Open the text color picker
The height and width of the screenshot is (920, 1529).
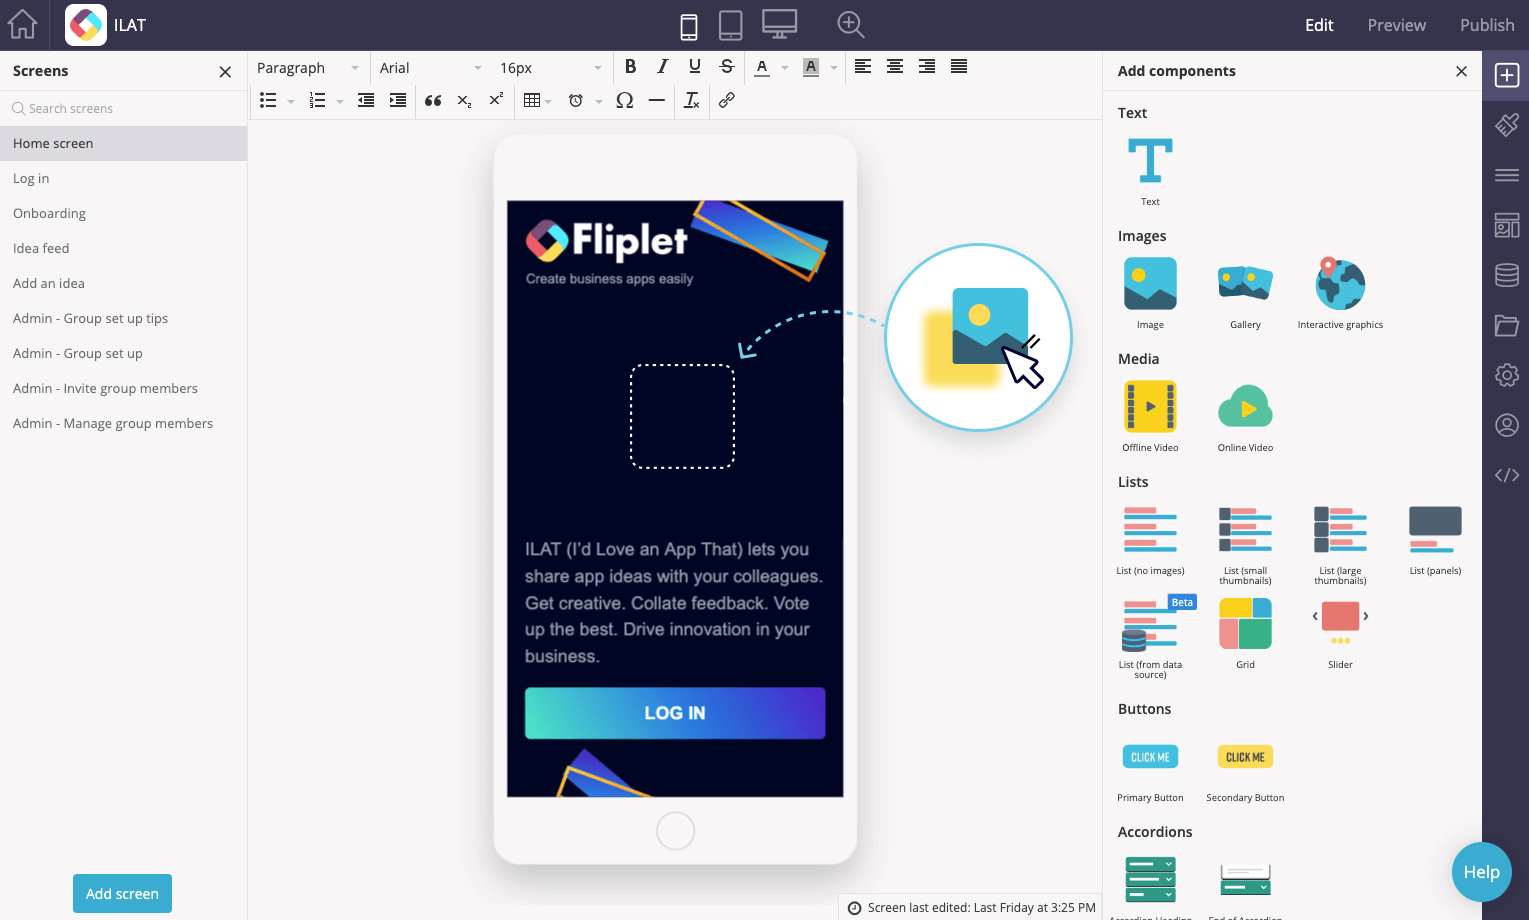point(762,67)
